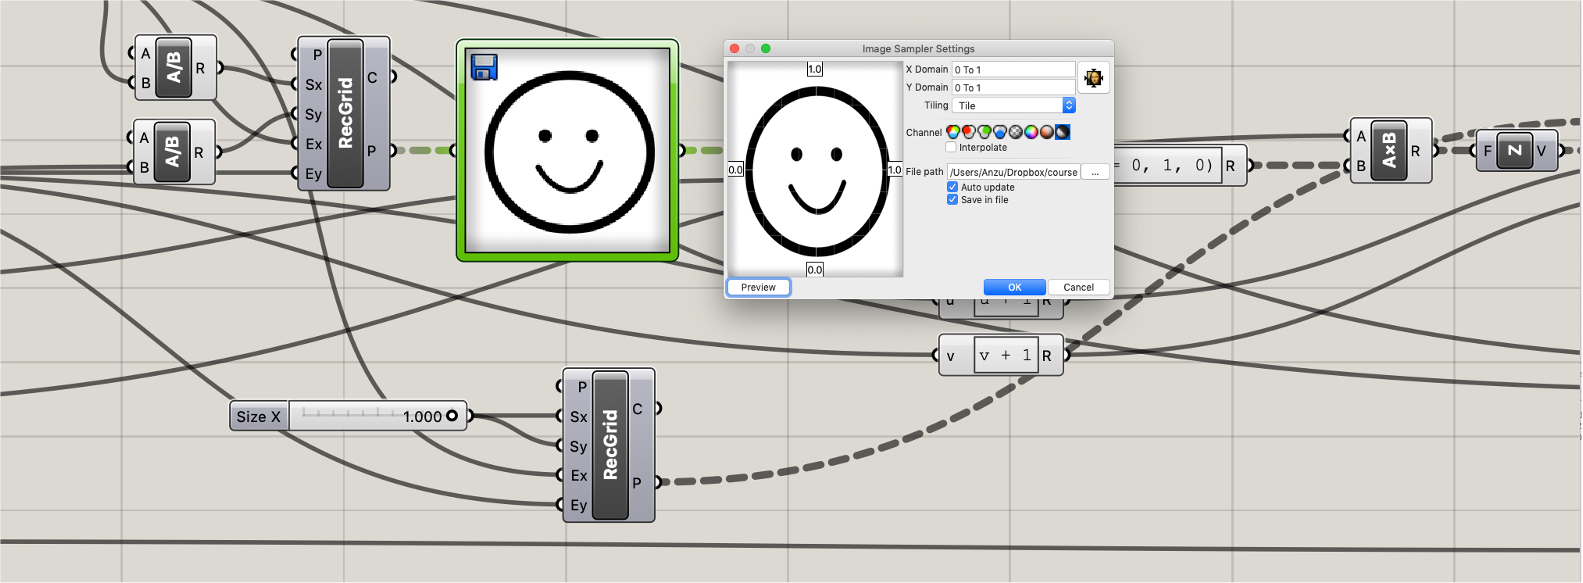This screenshot has height=583, width=1583.
Task: Click the B input of the AxB component
Action: (x=1361, y=166)
